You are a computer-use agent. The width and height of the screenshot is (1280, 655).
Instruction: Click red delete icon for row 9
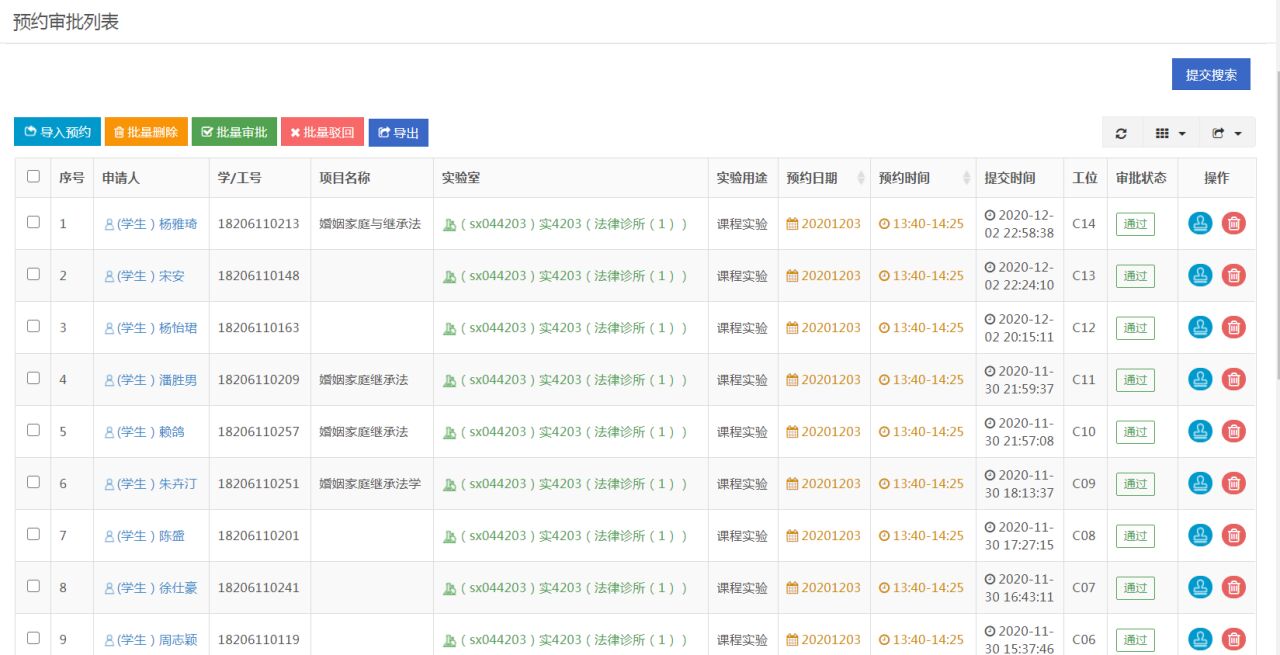(1234, 640)
